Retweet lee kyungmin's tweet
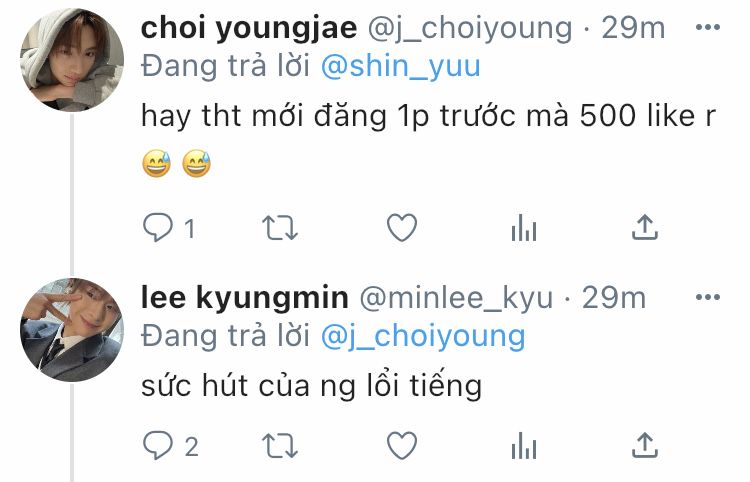This screenshot has height=482, width=750. tap(280, 446)
